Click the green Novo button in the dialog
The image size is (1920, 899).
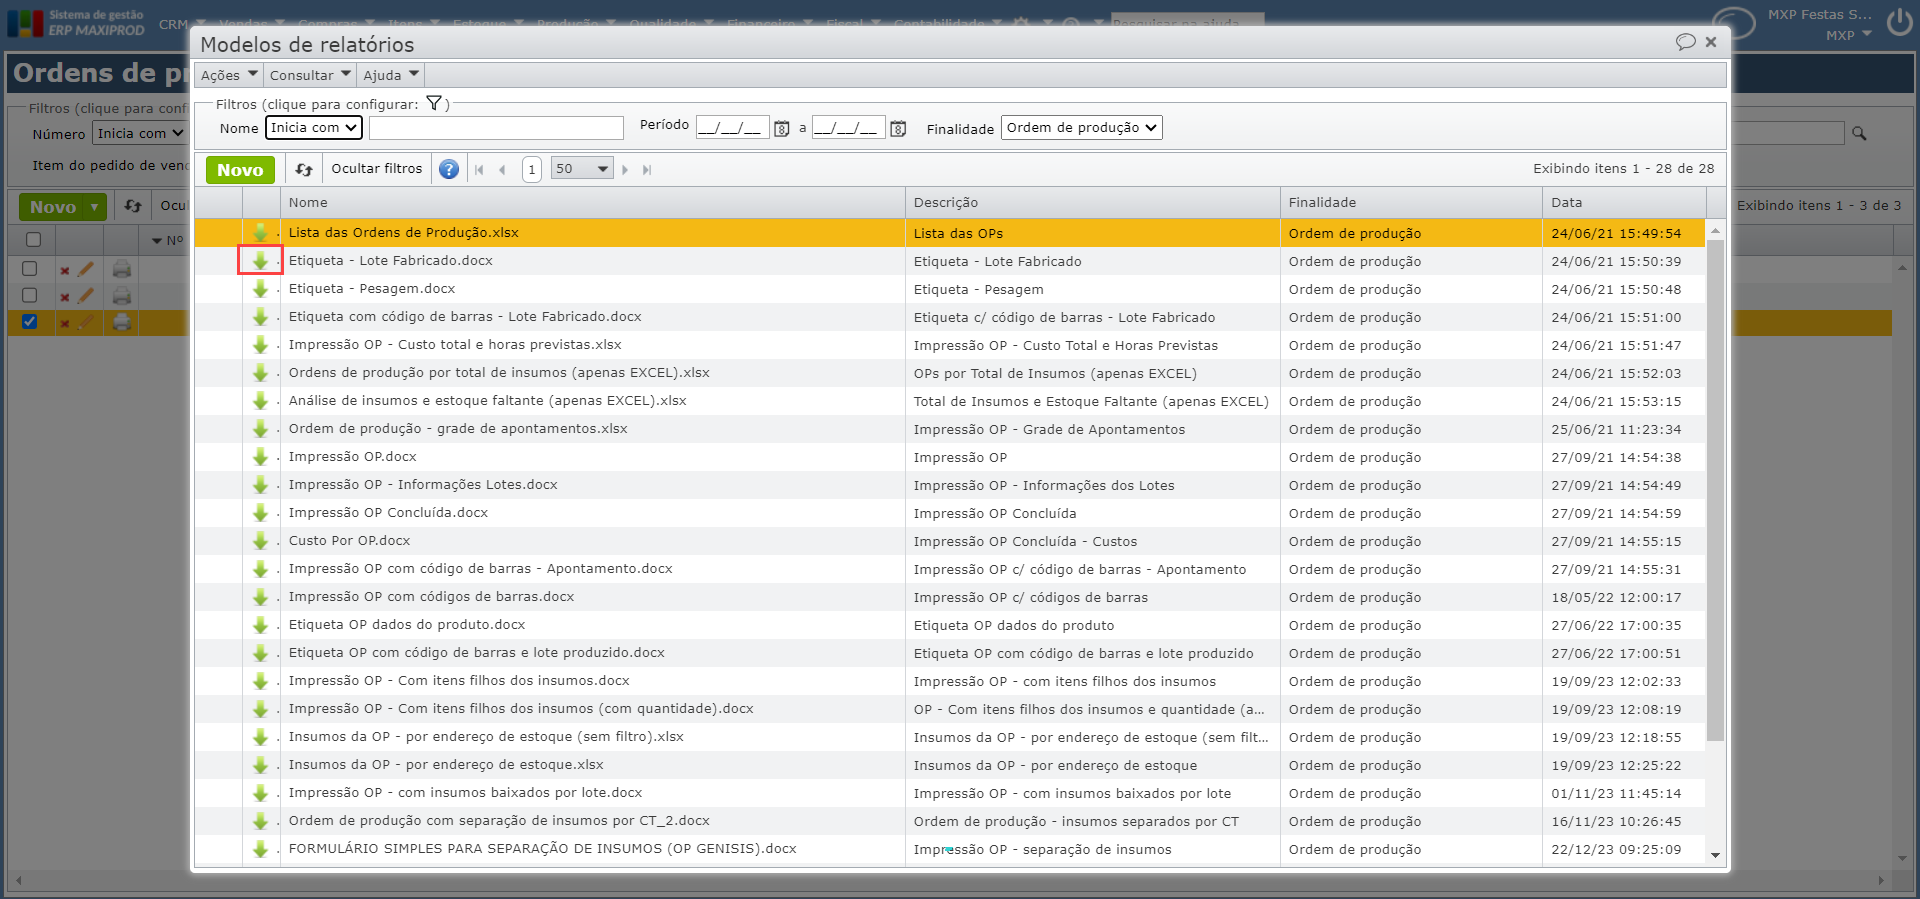click(x=240, y=170)
